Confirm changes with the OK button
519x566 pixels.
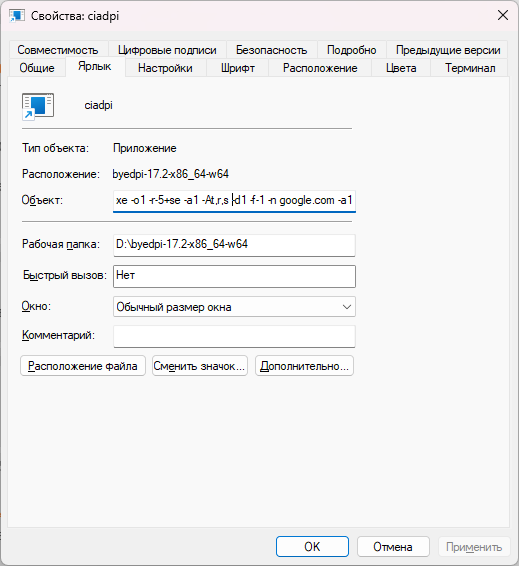[312, 547]
